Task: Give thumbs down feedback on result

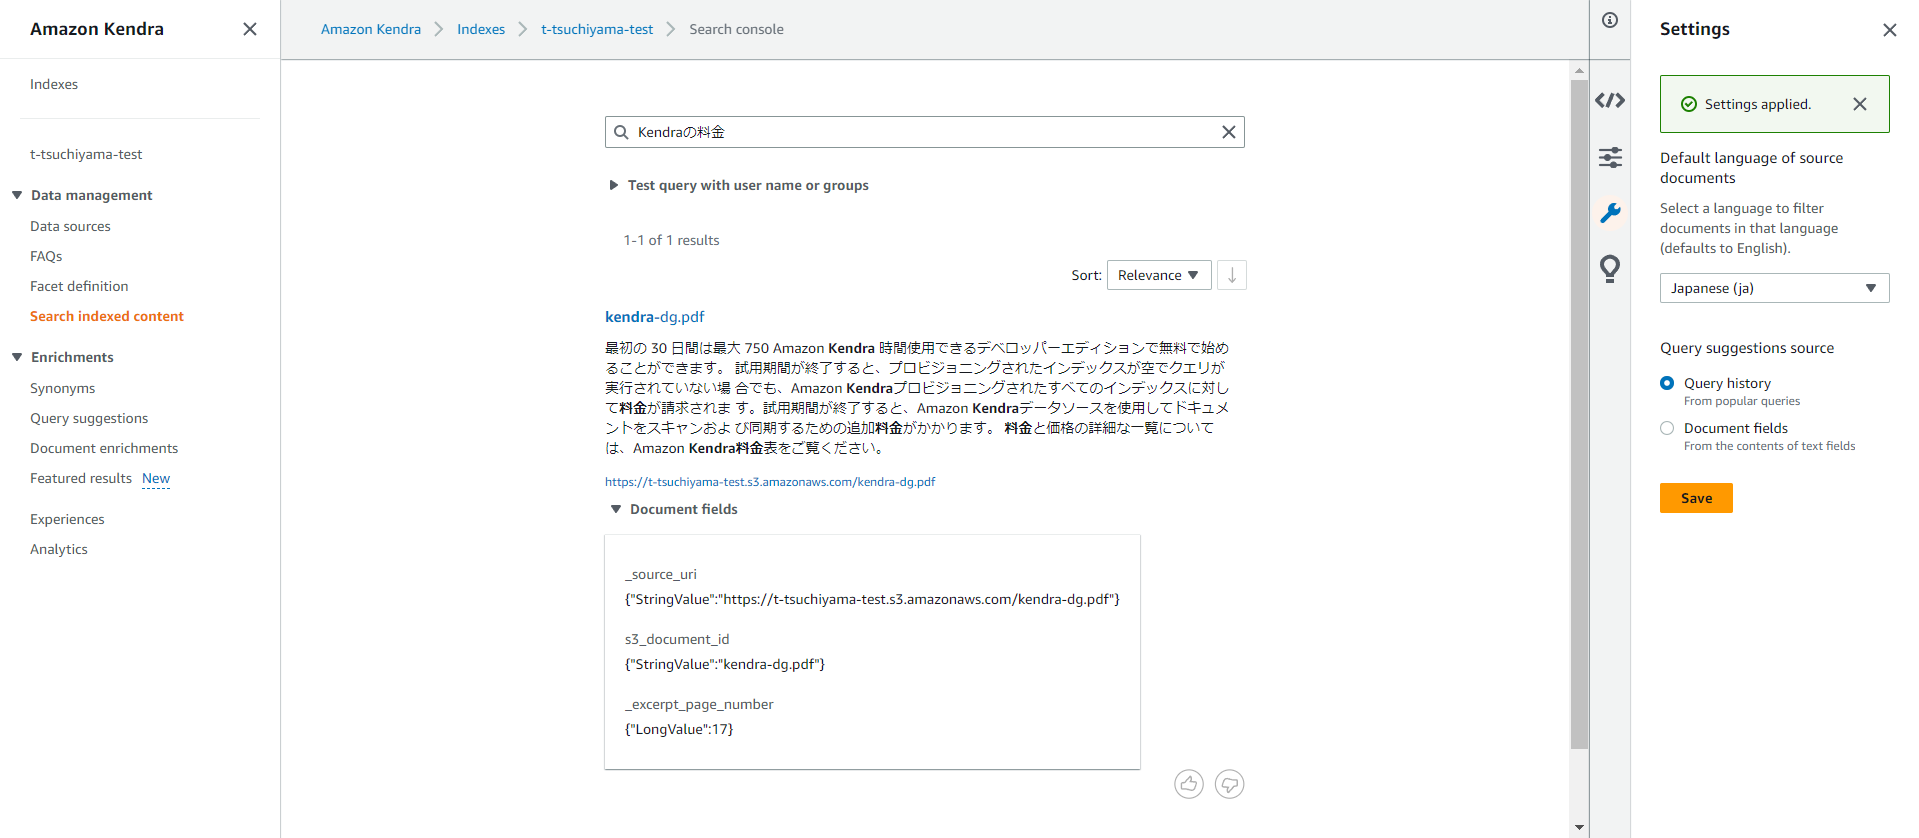Action: click(1229, 784)
